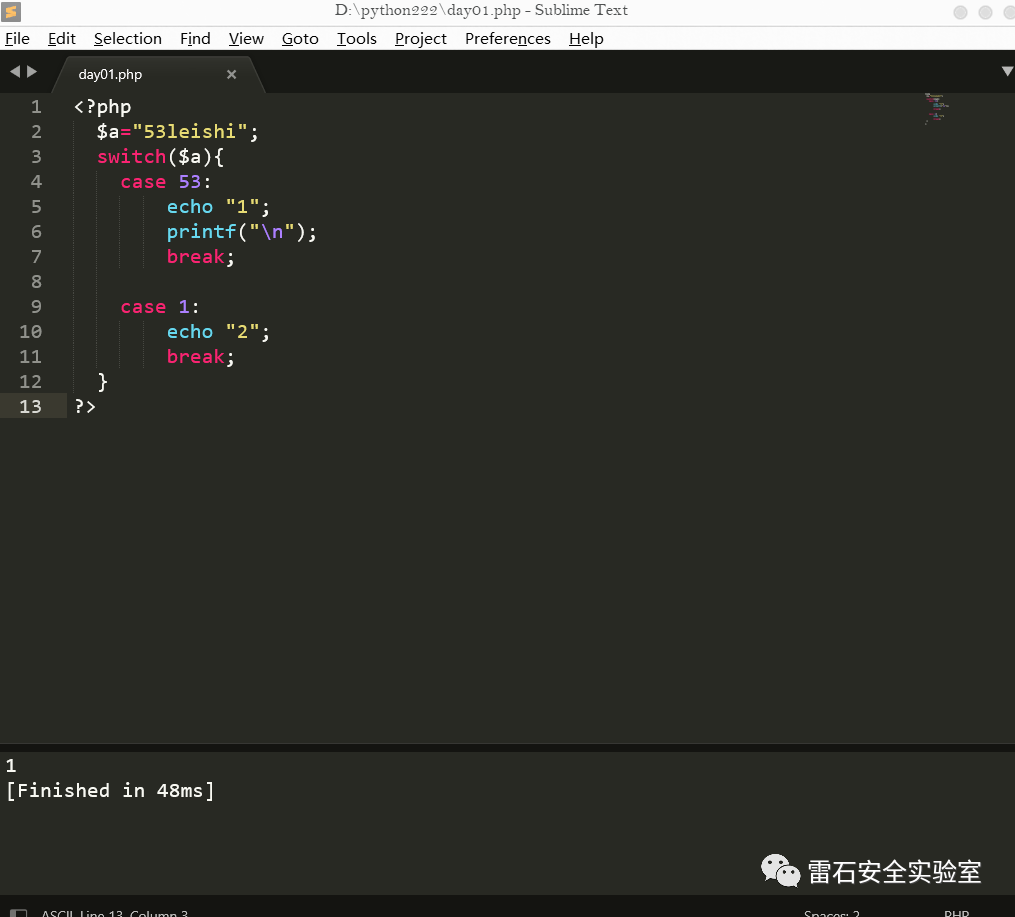Open the Spaces indentation selector in status bar
The height and width of the screenshot is (917, 1015).
(x=831, y=913)
